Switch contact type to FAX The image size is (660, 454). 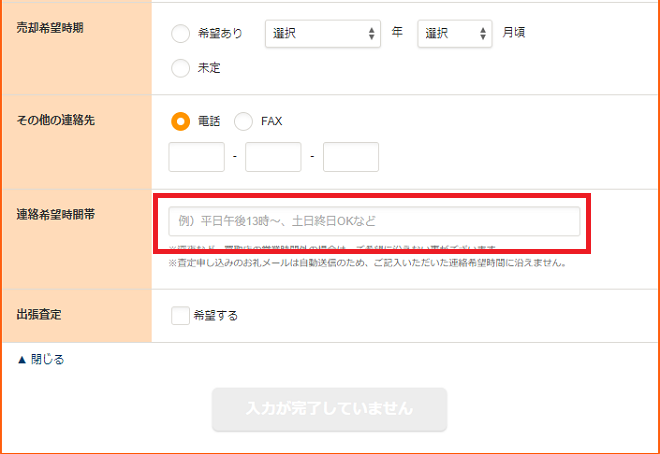243,121
